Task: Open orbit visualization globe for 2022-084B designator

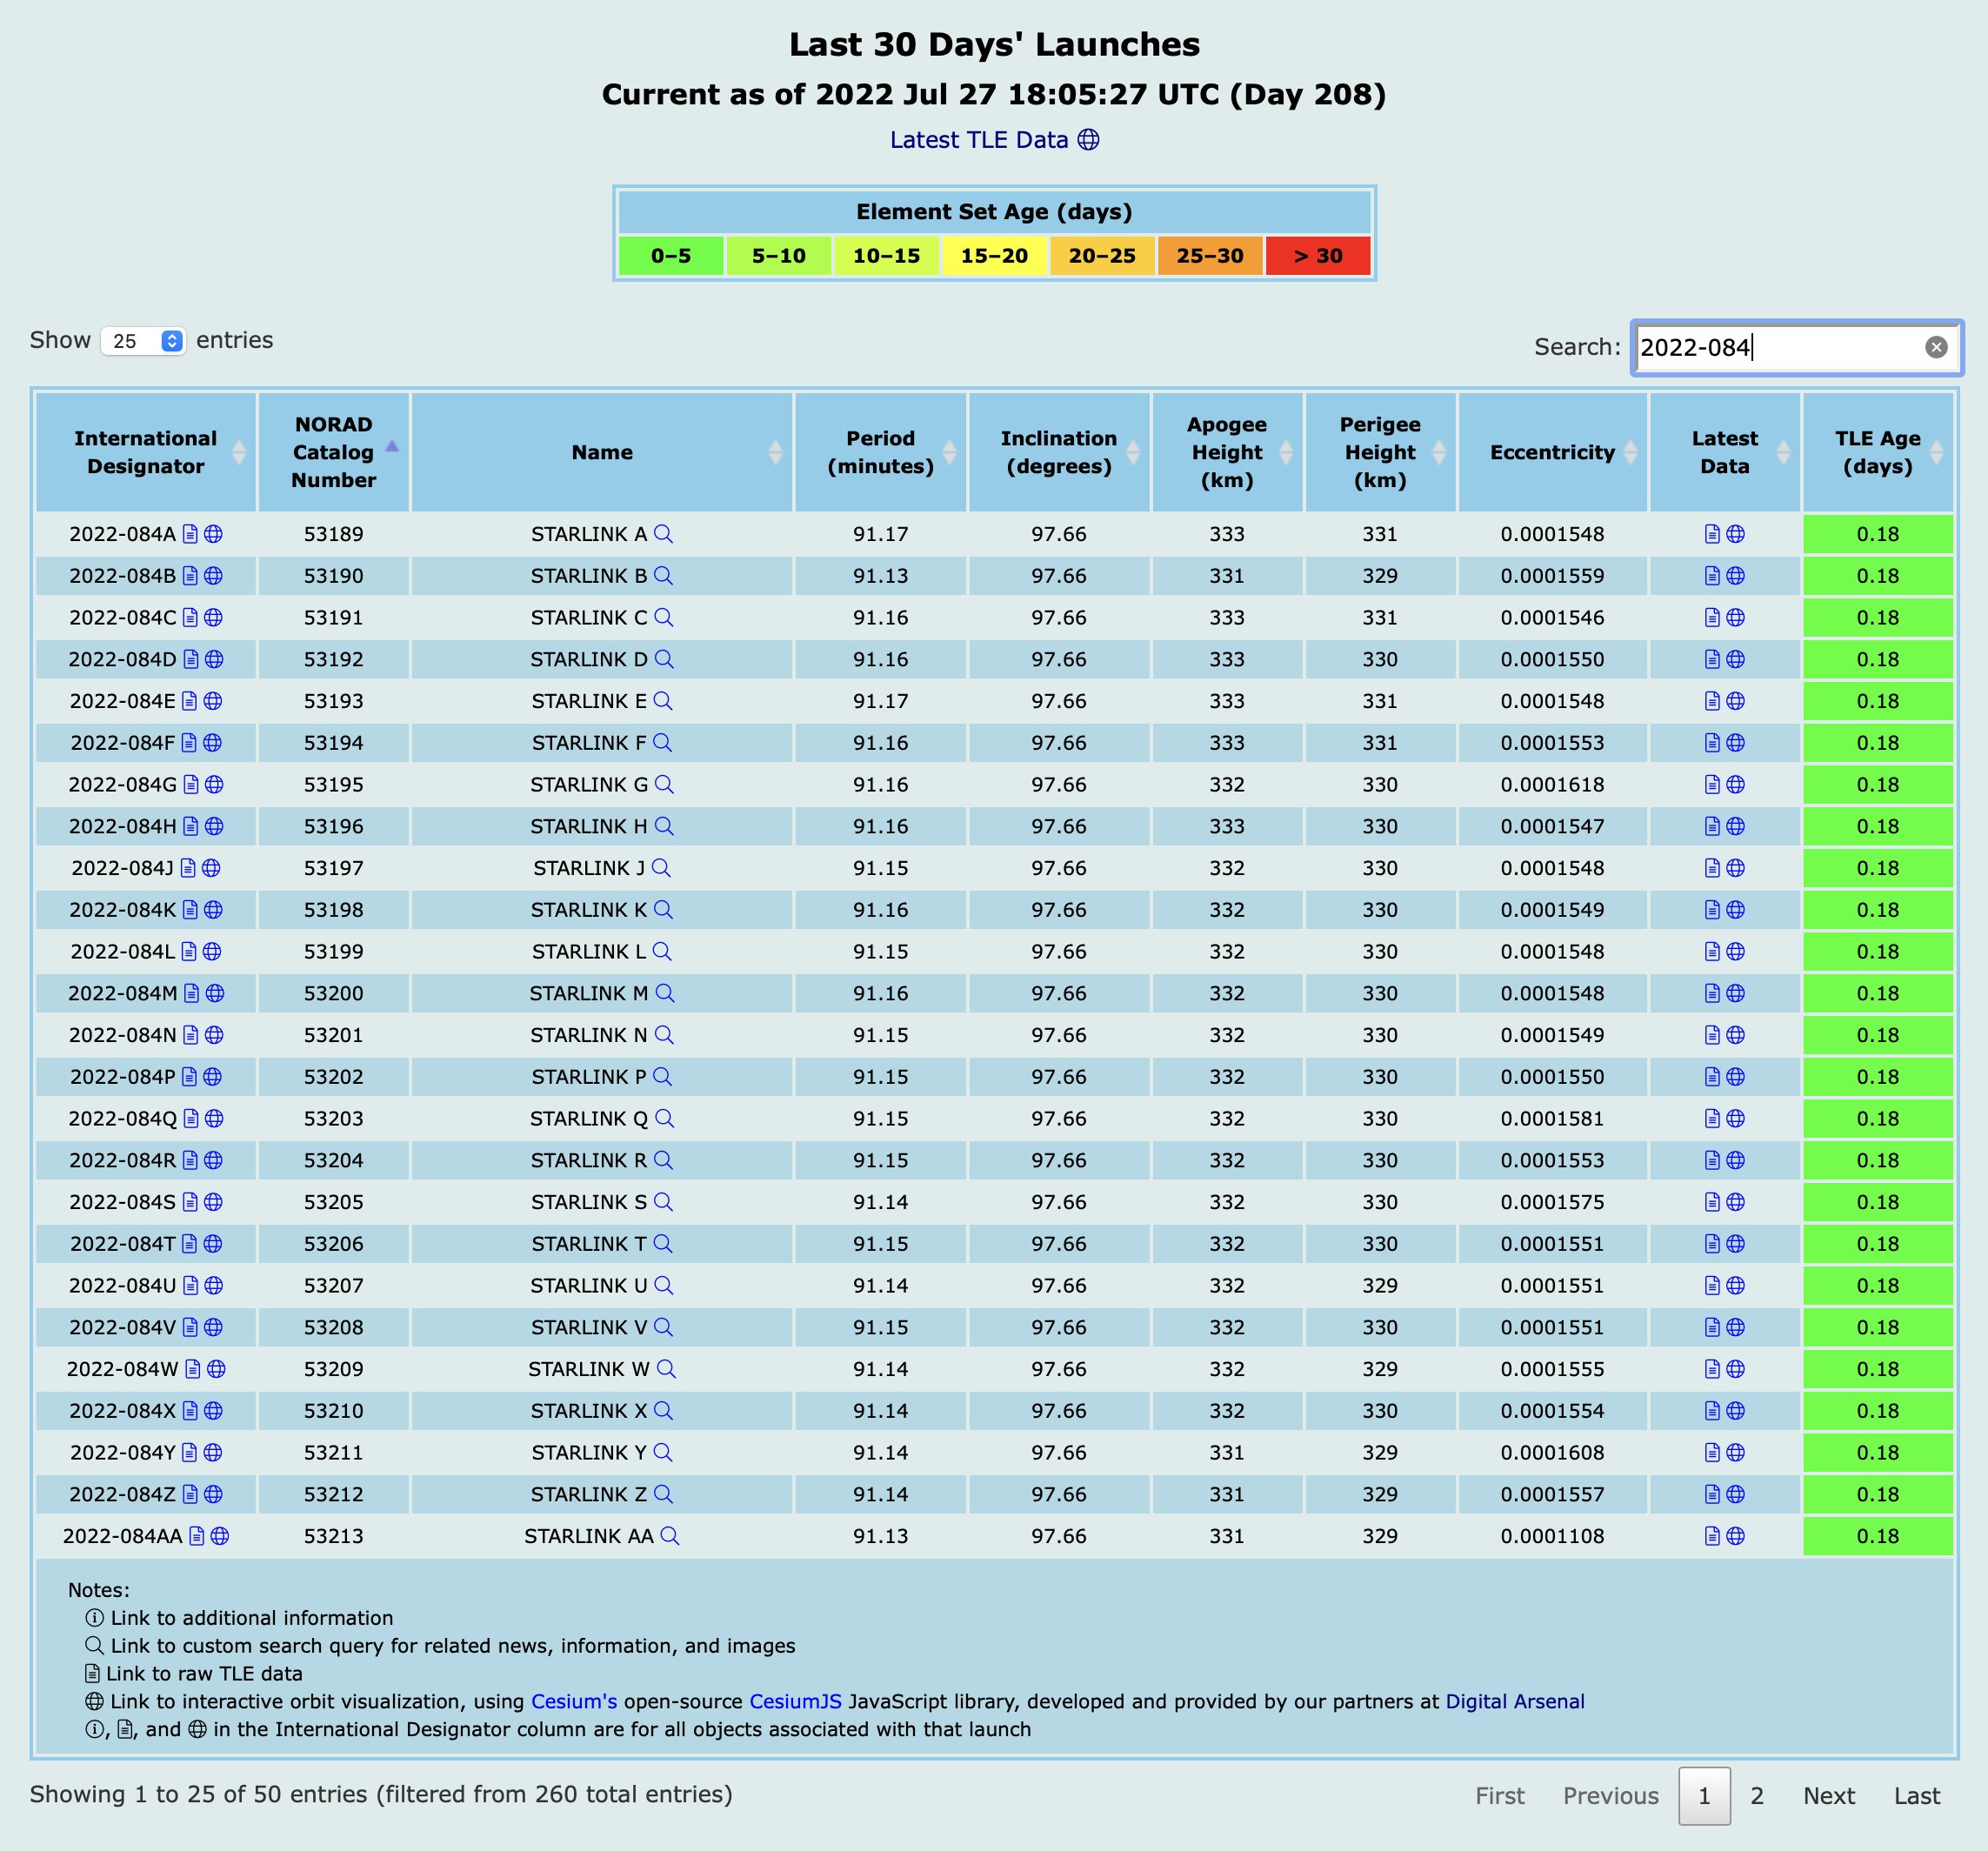Action: pyautogui.click(x=213, y=576)
